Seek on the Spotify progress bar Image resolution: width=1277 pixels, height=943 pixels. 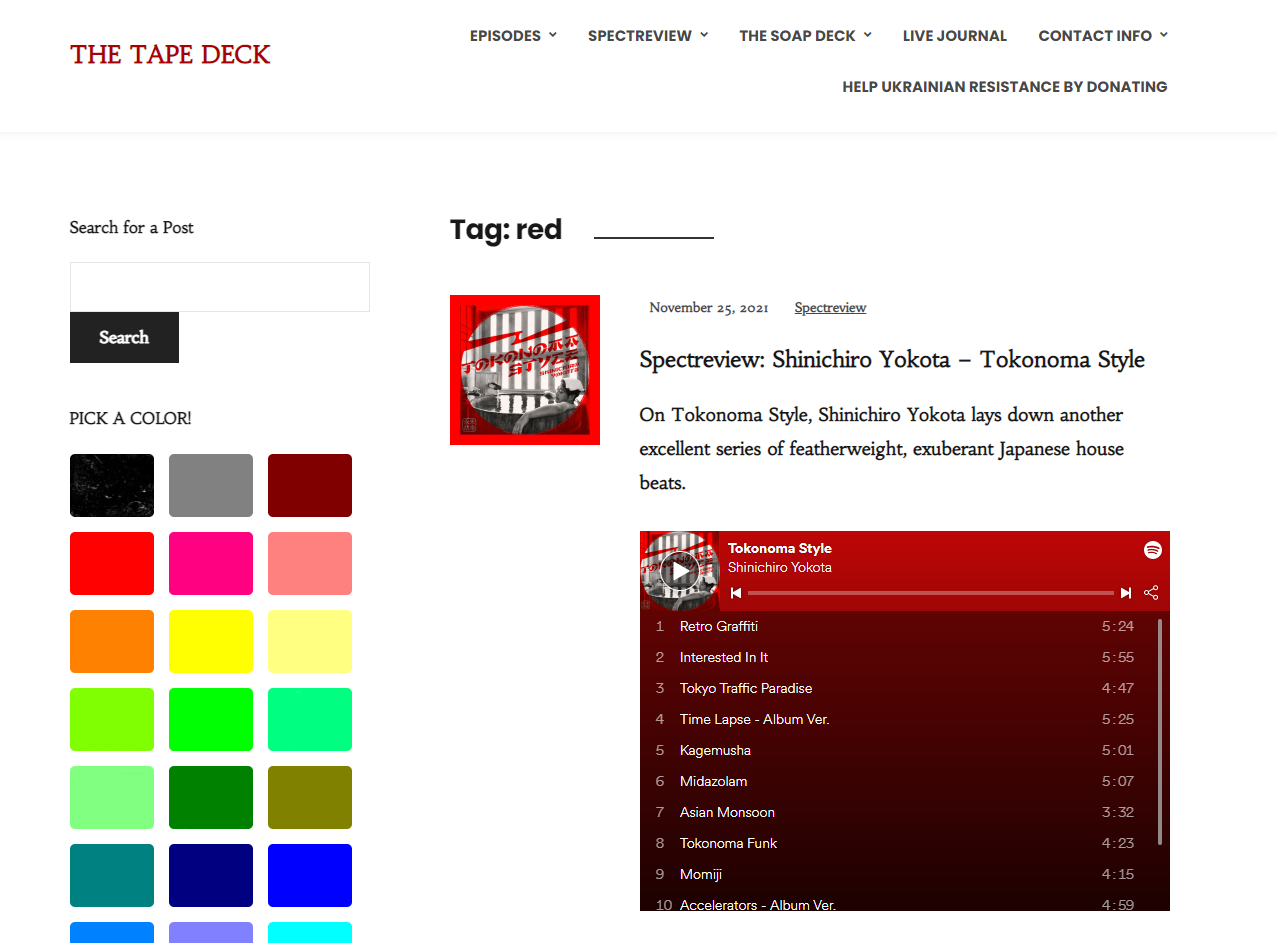931,593
